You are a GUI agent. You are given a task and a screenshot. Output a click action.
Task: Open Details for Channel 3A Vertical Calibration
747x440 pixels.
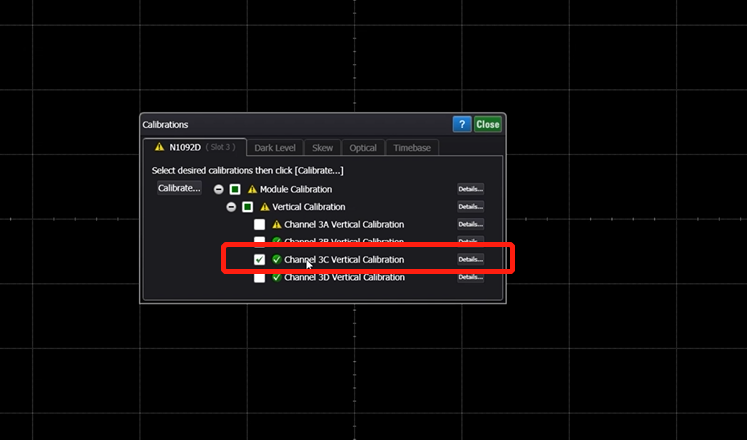click(471, 224)
